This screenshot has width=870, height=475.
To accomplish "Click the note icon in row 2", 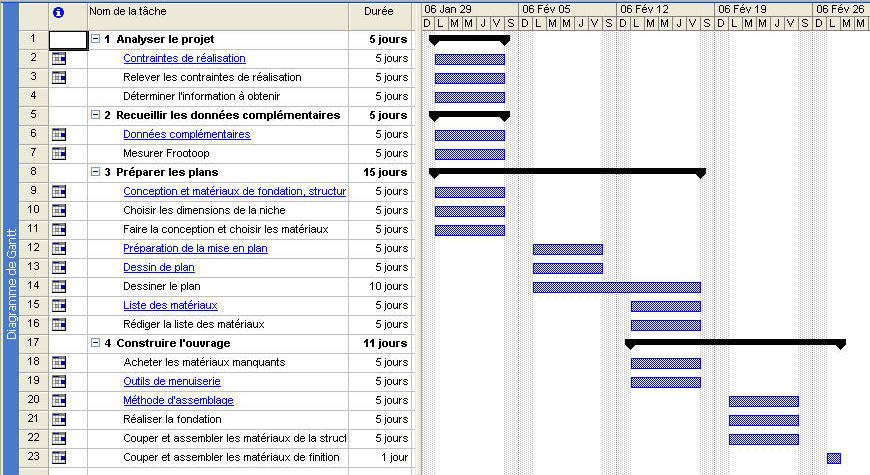I will (x=59, y=58).
